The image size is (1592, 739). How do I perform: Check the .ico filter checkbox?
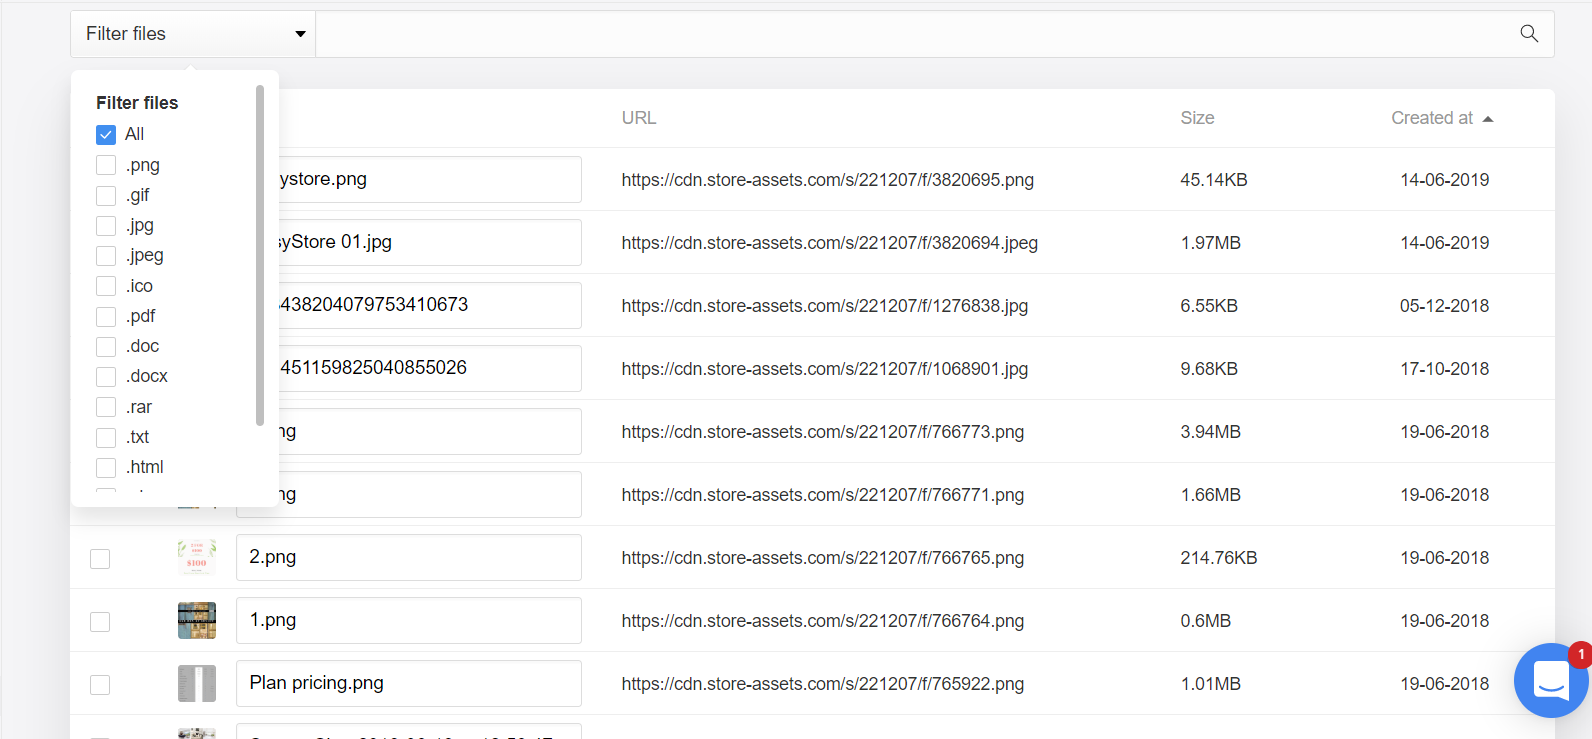[x=106, y=286]
